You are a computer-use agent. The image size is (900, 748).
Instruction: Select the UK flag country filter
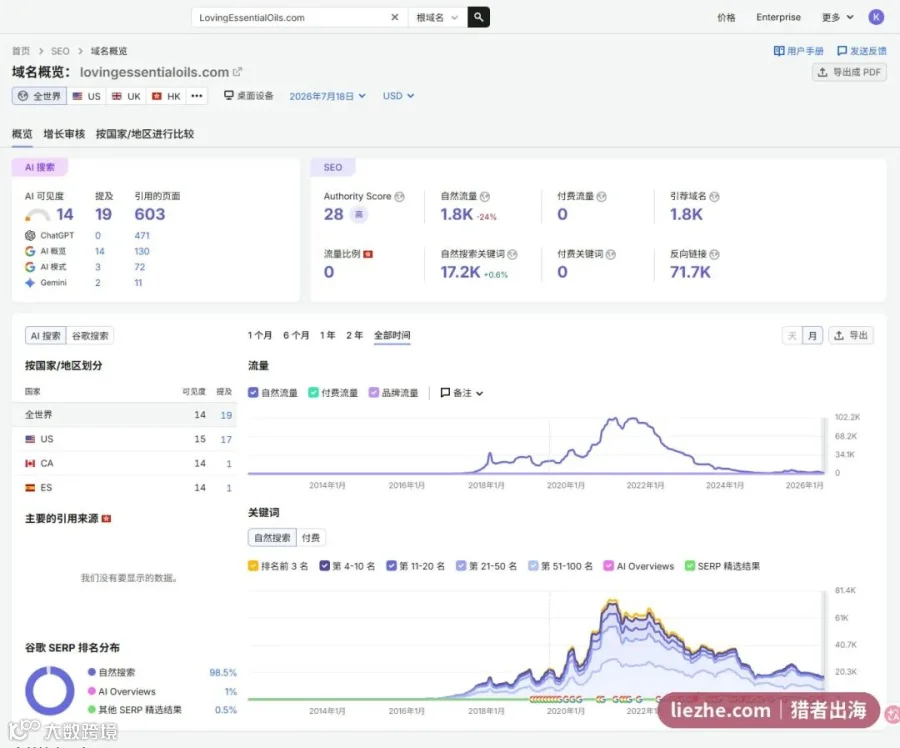pos(126,96)
